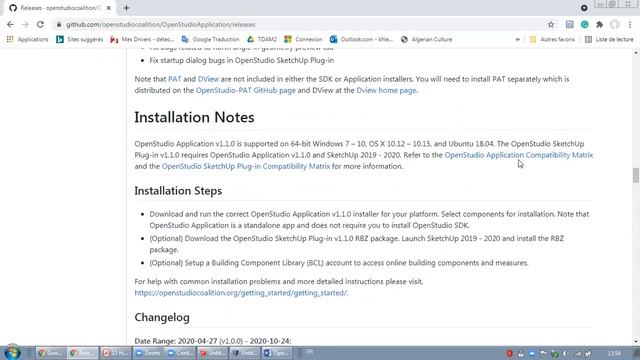Image resolution: width=640 pixels, height=360 pixels.
Task: Open the Applications bookmark shortcut
Action: click(28, 39)
